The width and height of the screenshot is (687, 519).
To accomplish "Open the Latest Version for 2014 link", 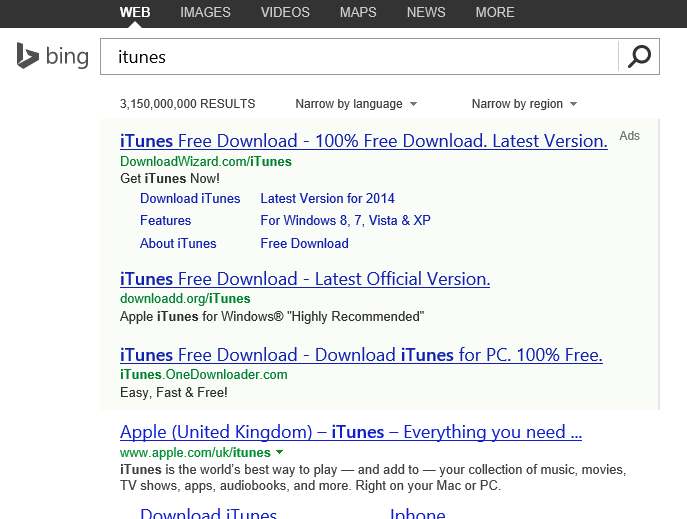I will tap(327, 198).
